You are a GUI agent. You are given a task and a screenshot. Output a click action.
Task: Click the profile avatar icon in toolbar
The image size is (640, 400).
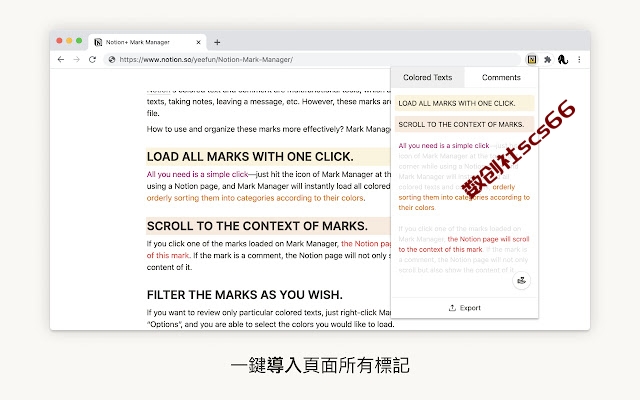click(563, 60)
